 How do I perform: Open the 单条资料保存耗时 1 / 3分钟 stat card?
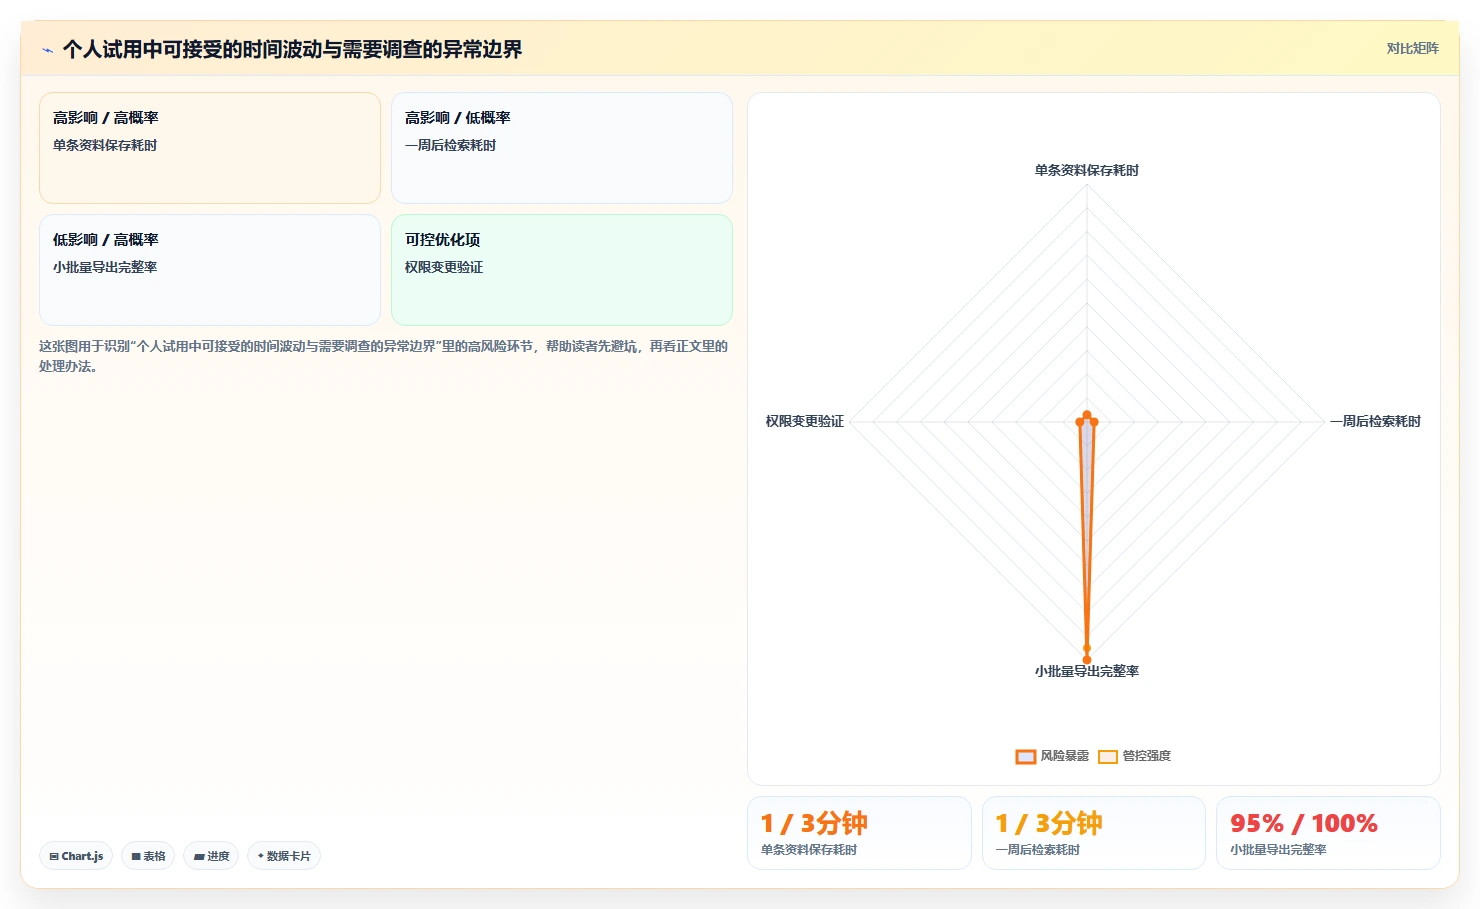pyautogui.click(x=859, y=833)
